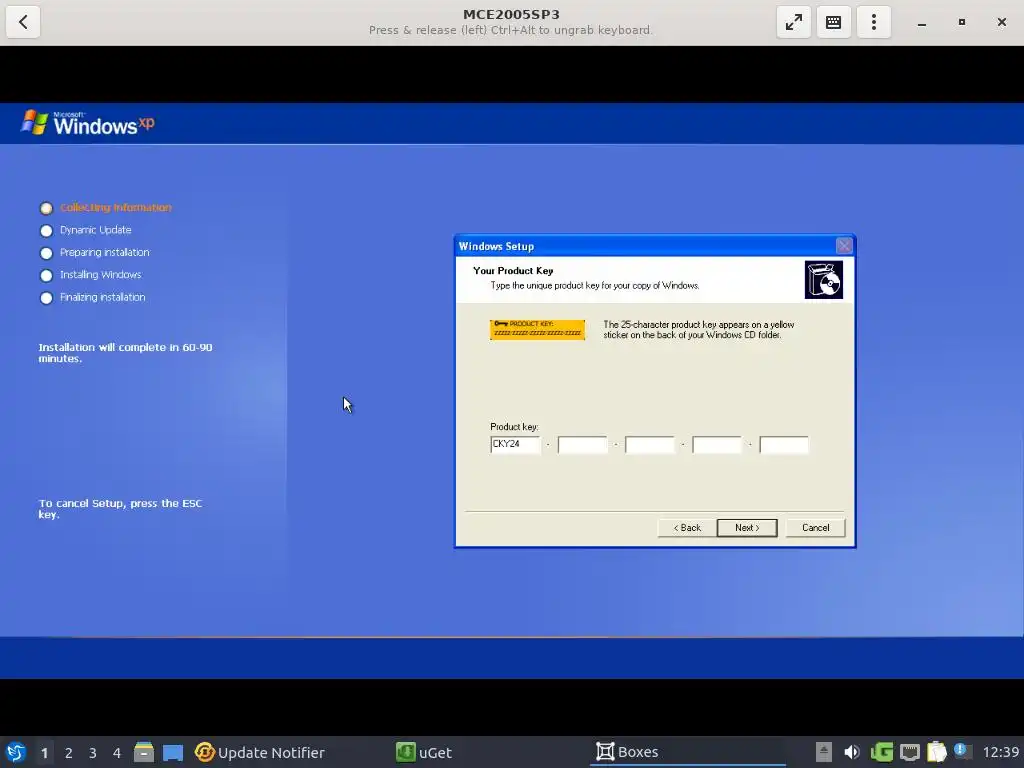Click the 'To cancel Setup, press the ESC key' text
The height and width of the screenshot is (768, 1024).
coord(120,509)
